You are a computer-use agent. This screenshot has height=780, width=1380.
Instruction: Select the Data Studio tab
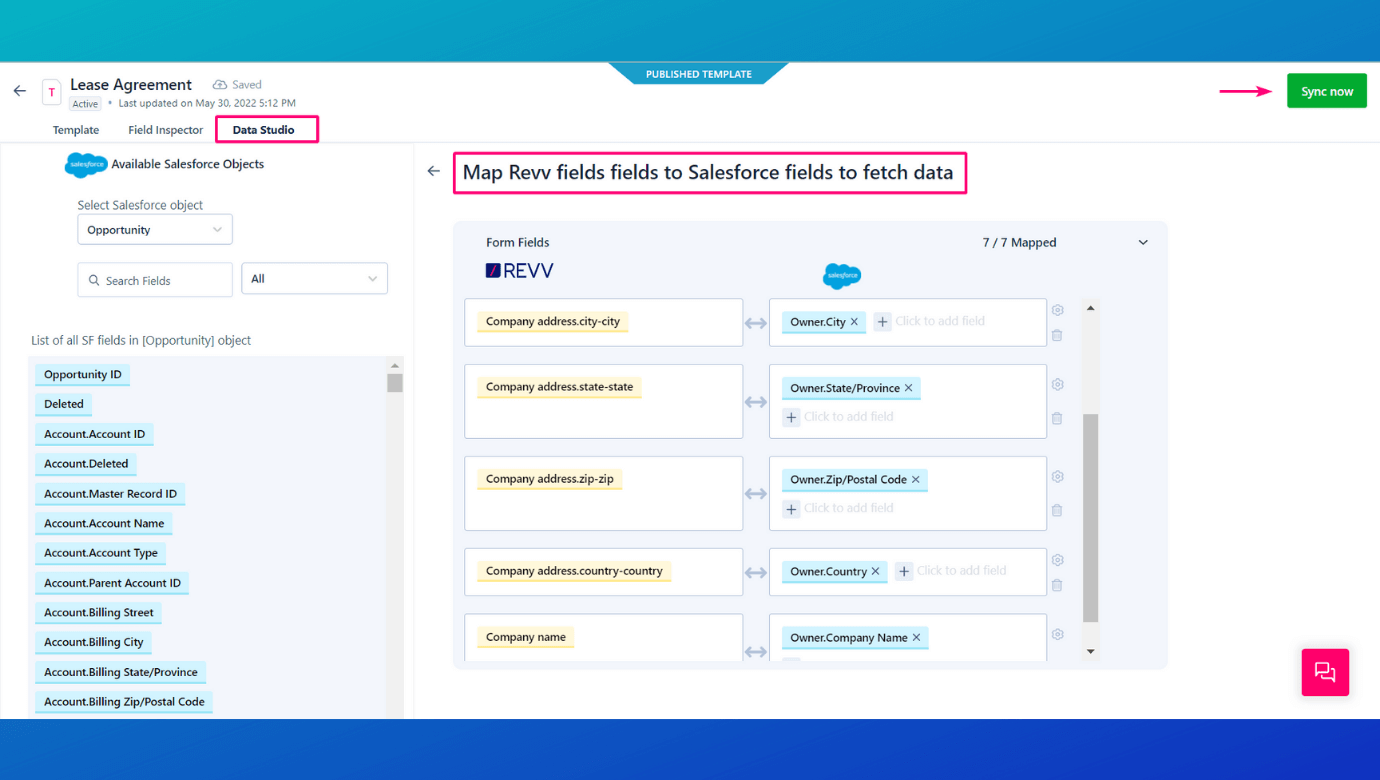(264, 130)
